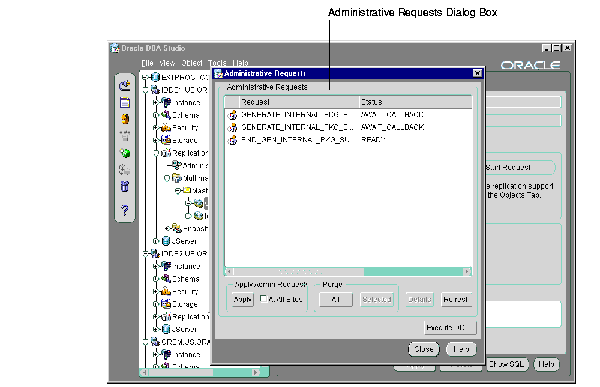Collapse the Multimaster node expander

tap(166, 178)
